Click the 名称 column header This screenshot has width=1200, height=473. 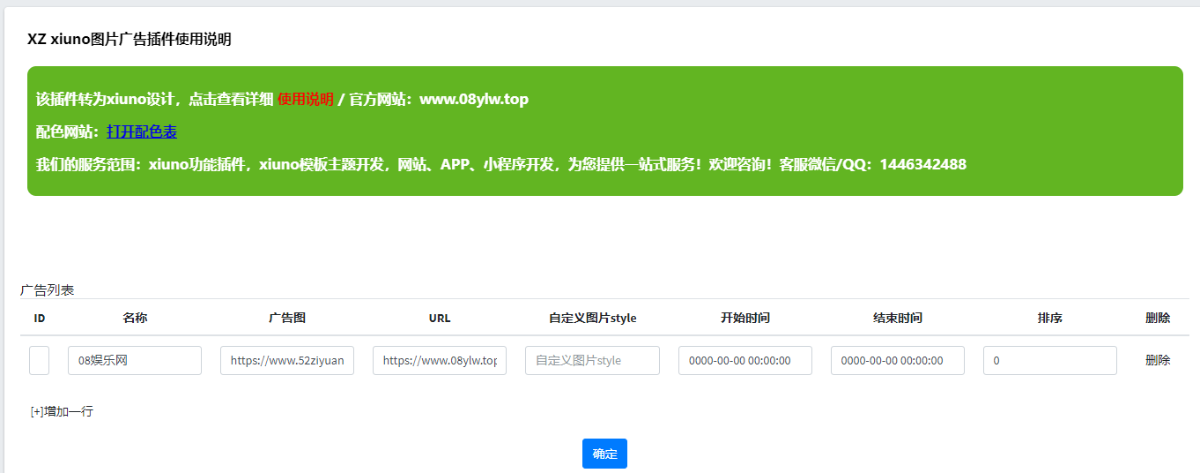[135, 318]
